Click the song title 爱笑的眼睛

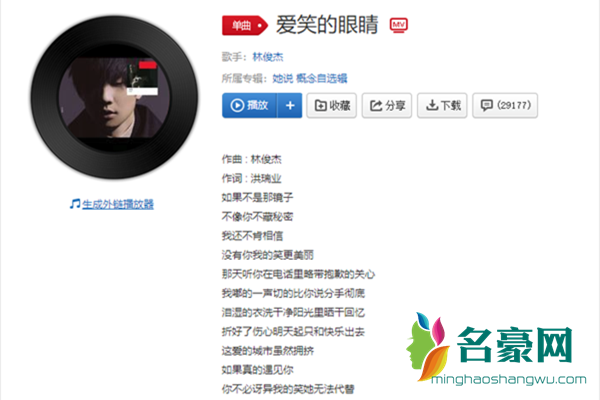click(x=327, y=25)
